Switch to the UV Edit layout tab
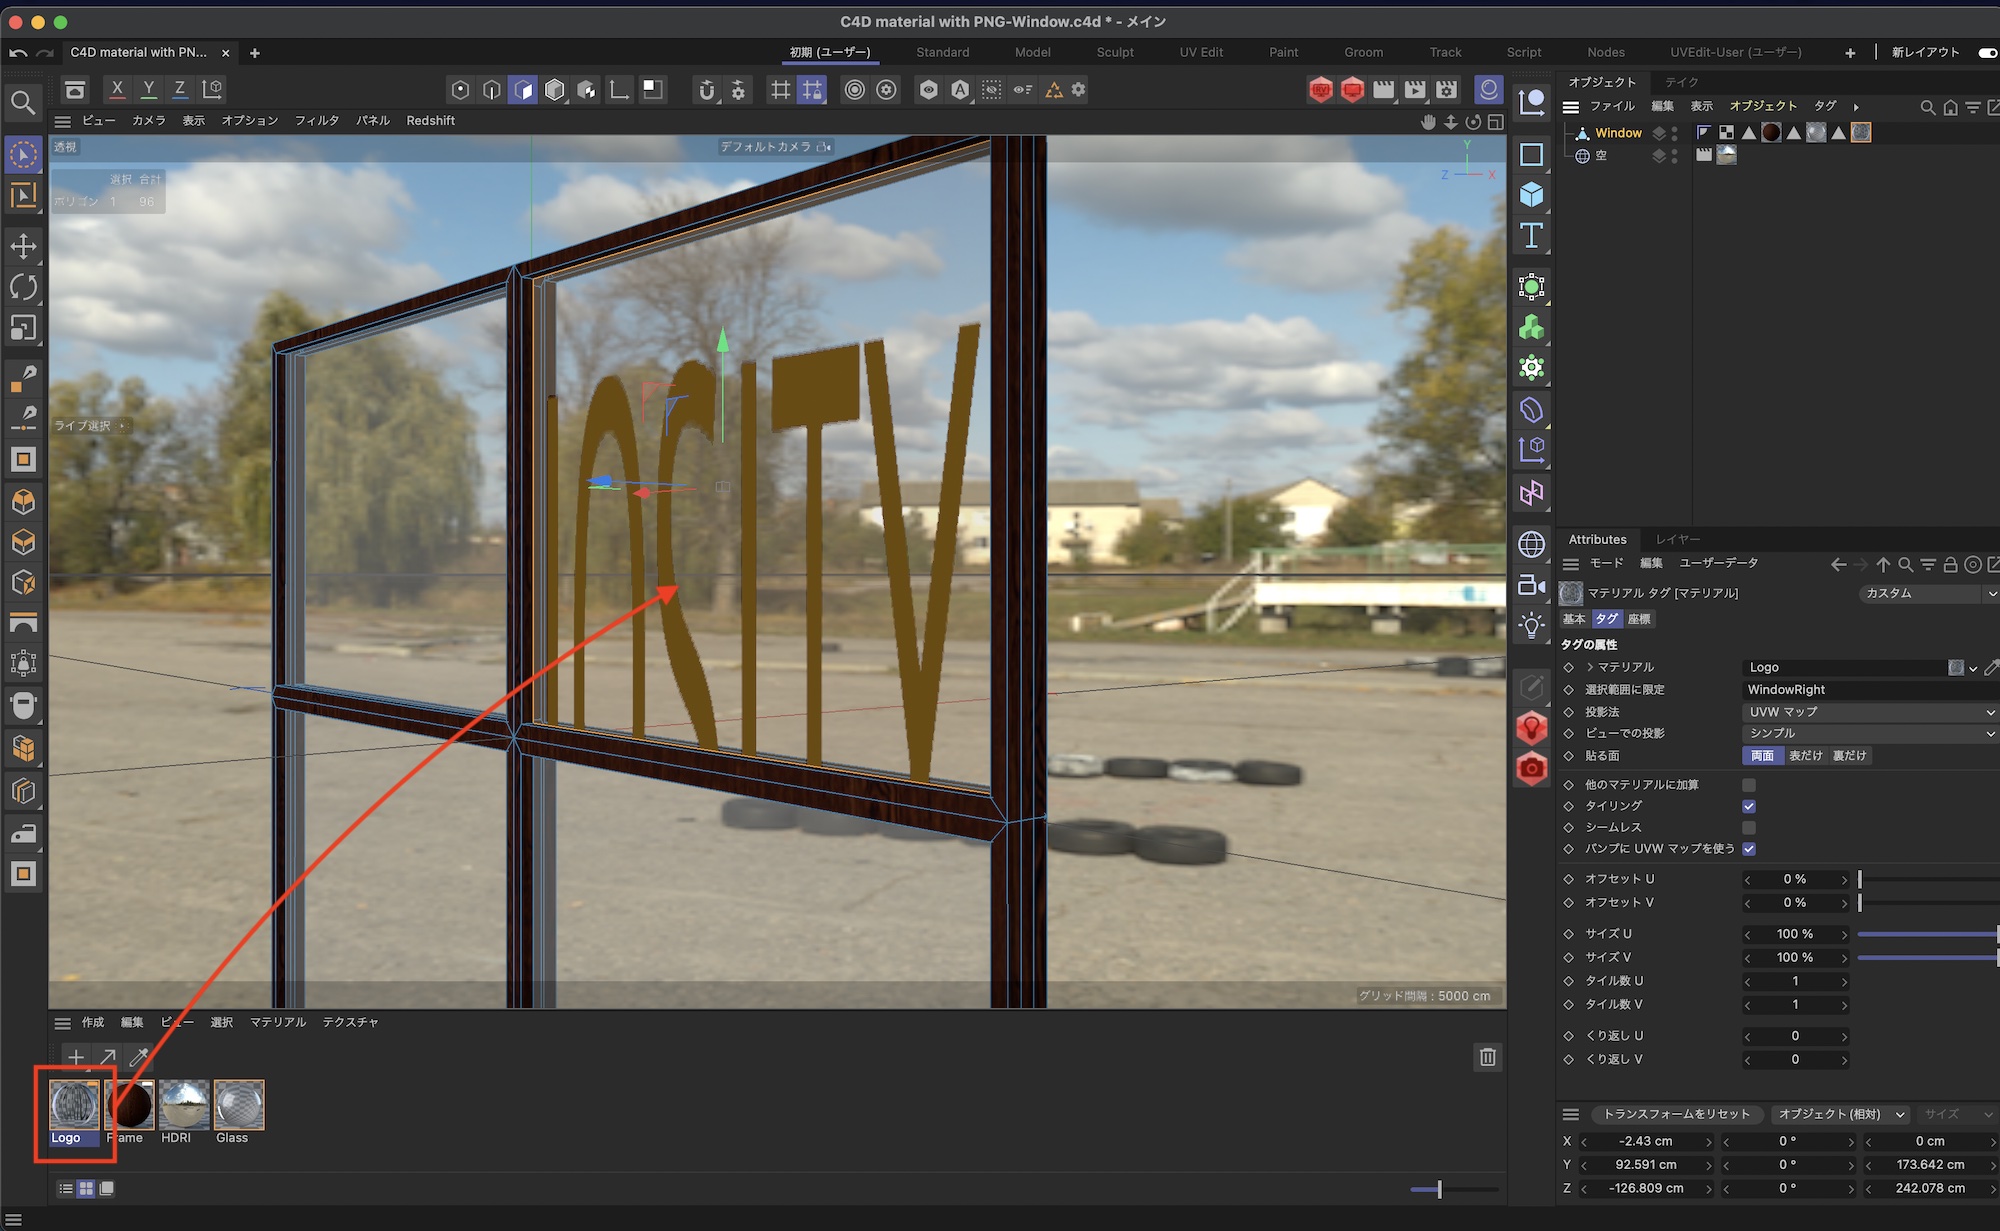 [x=1201, y=52]
